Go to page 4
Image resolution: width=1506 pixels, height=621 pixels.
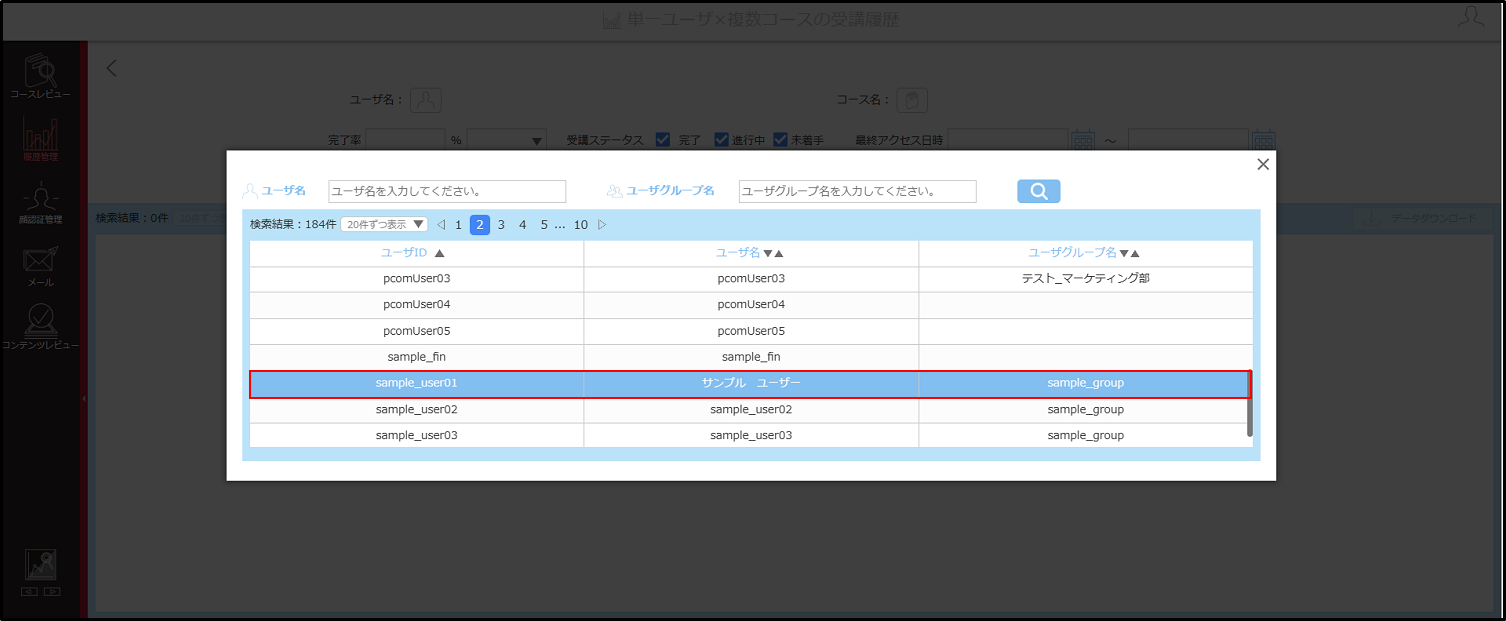click(522, 225)
